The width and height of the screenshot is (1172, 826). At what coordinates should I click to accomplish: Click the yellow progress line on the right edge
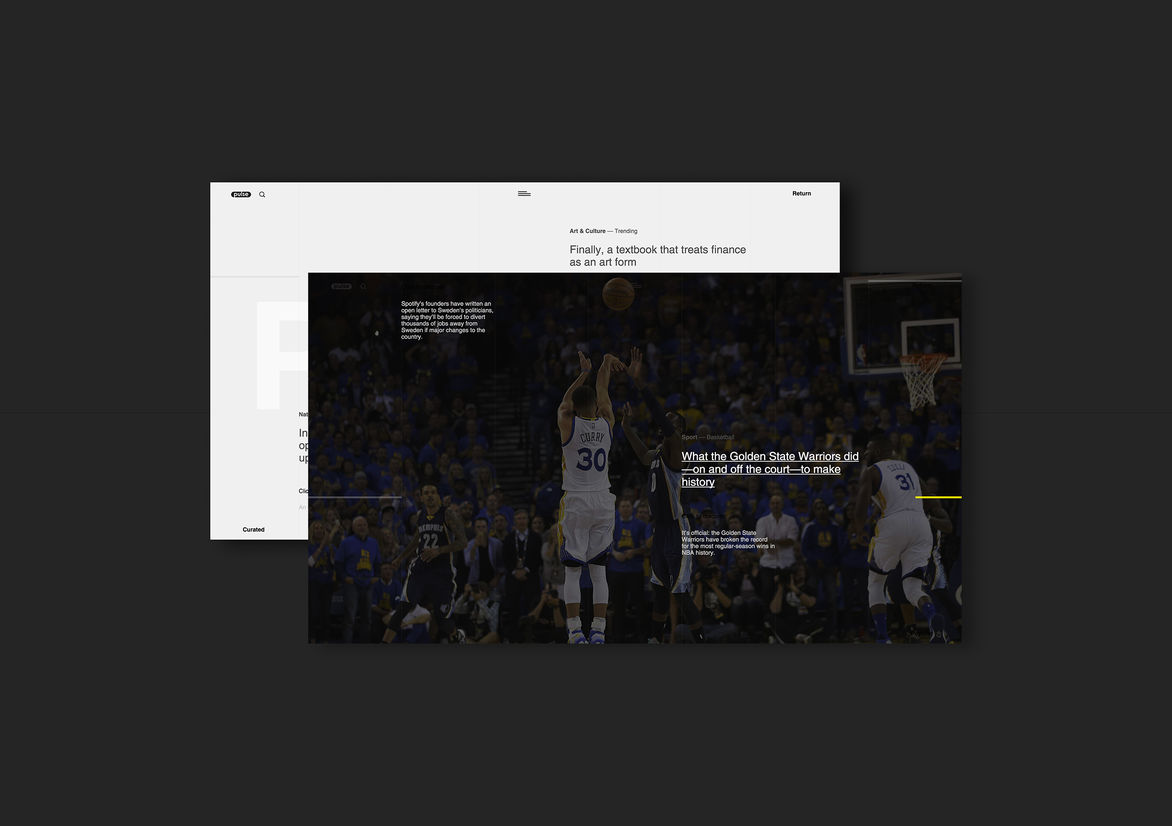[938, 497]
